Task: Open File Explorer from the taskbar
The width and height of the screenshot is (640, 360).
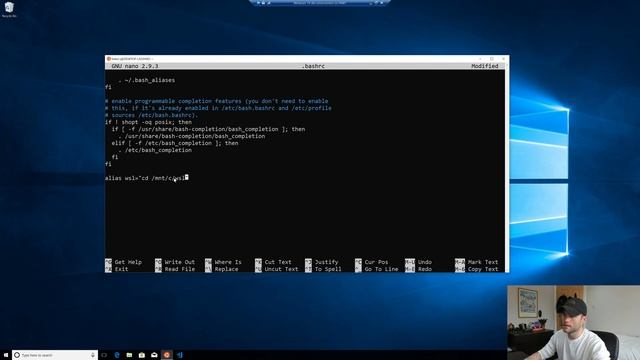Action: 129,355
